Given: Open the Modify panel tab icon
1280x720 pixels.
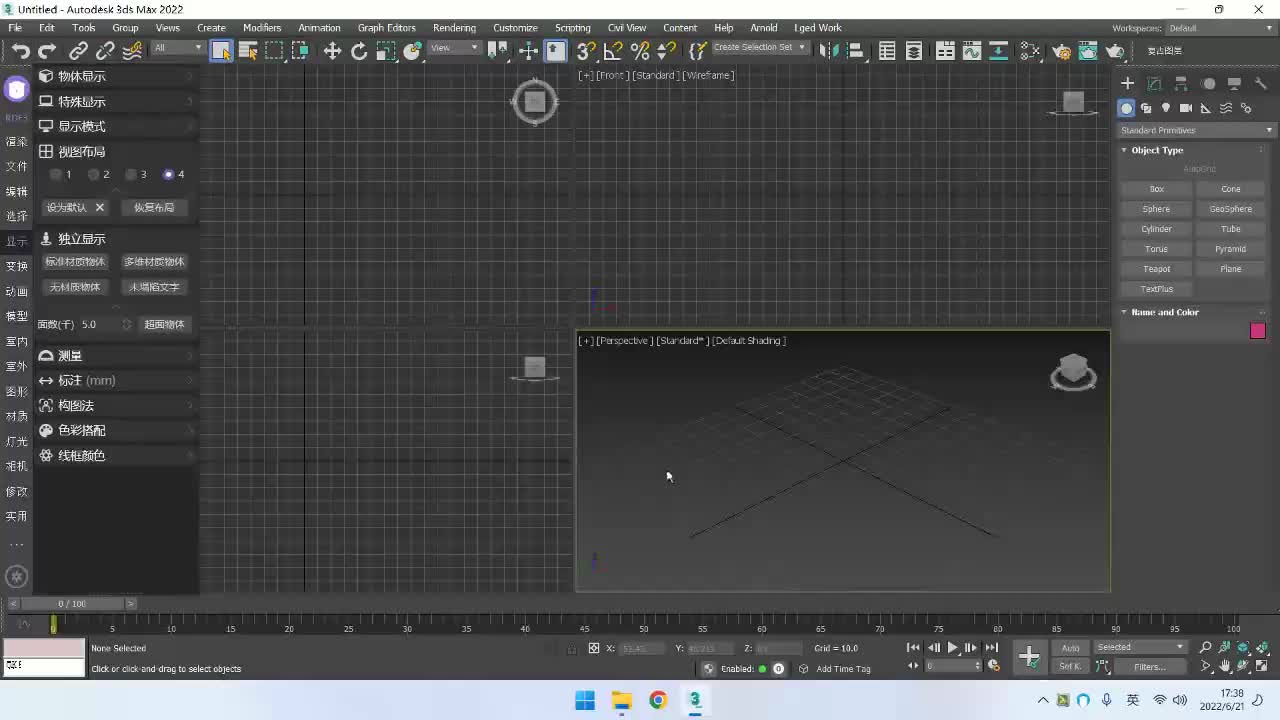Looking at the screenshot, I should [x=1154, y=84].
